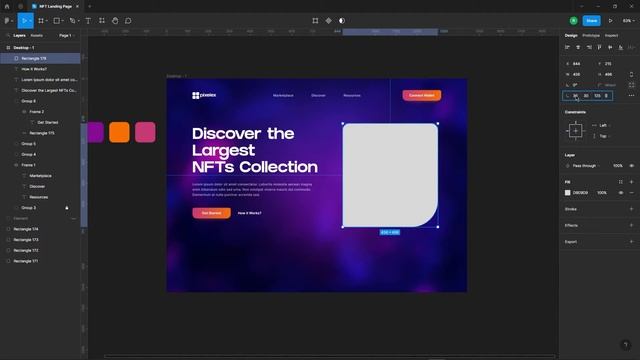640x360 pixels.
Task: Select the NFT Landing Page file tab
Action: pyautogui.click(x=55, y=7)
